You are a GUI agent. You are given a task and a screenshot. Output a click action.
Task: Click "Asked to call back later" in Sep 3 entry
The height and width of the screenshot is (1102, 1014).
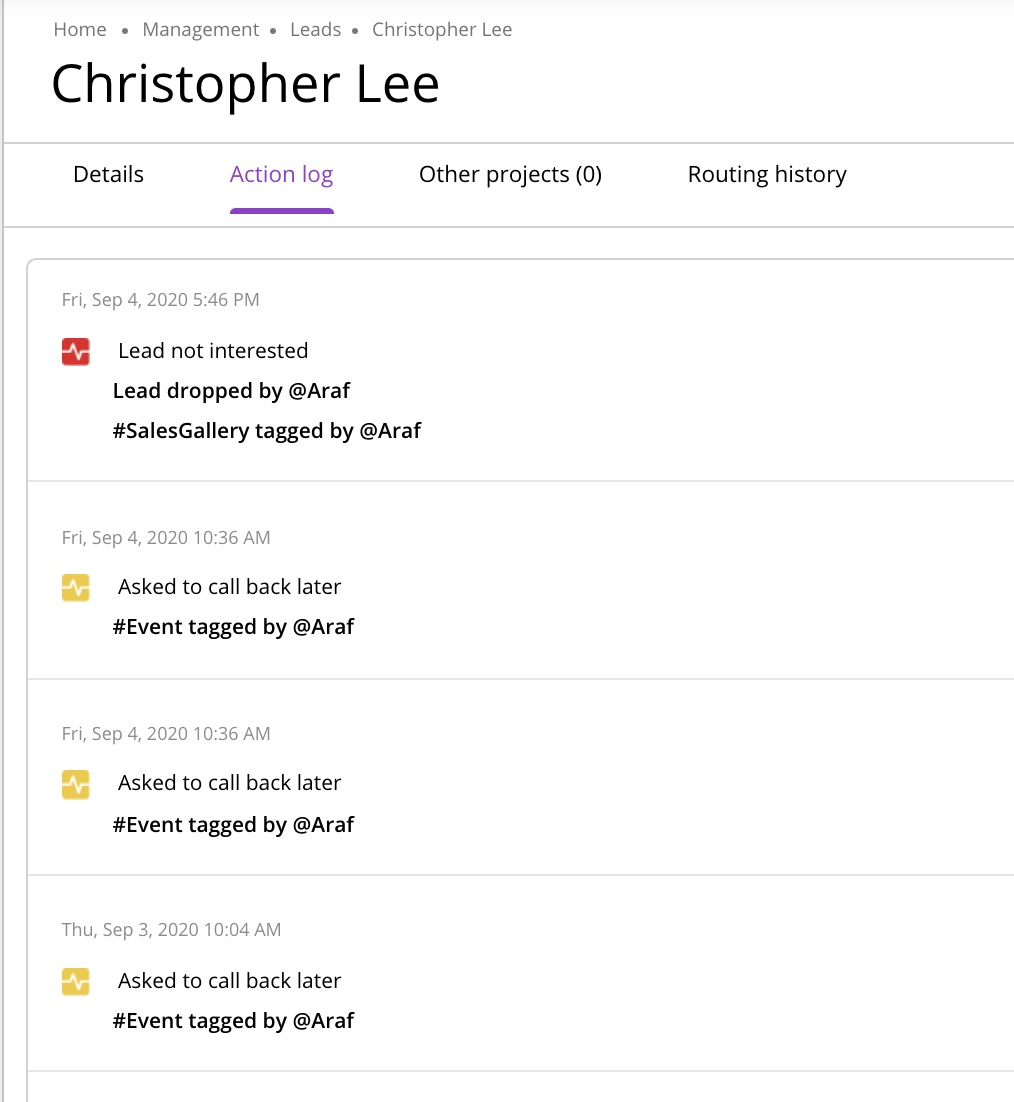coord(229,981)
